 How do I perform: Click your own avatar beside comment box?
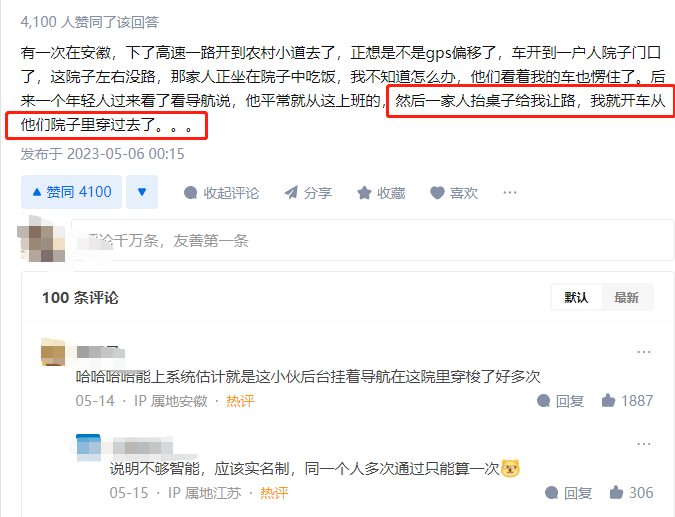(x=42, y=240)
